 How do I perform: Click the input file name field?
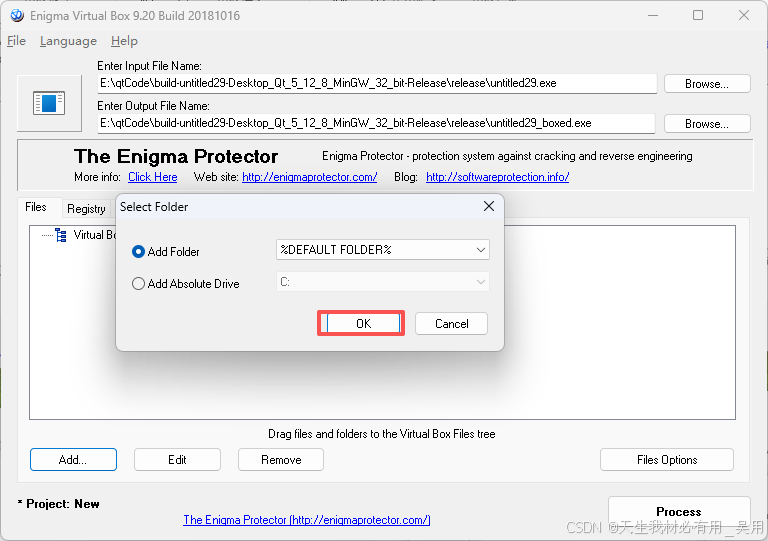click(x=377, y=83)
